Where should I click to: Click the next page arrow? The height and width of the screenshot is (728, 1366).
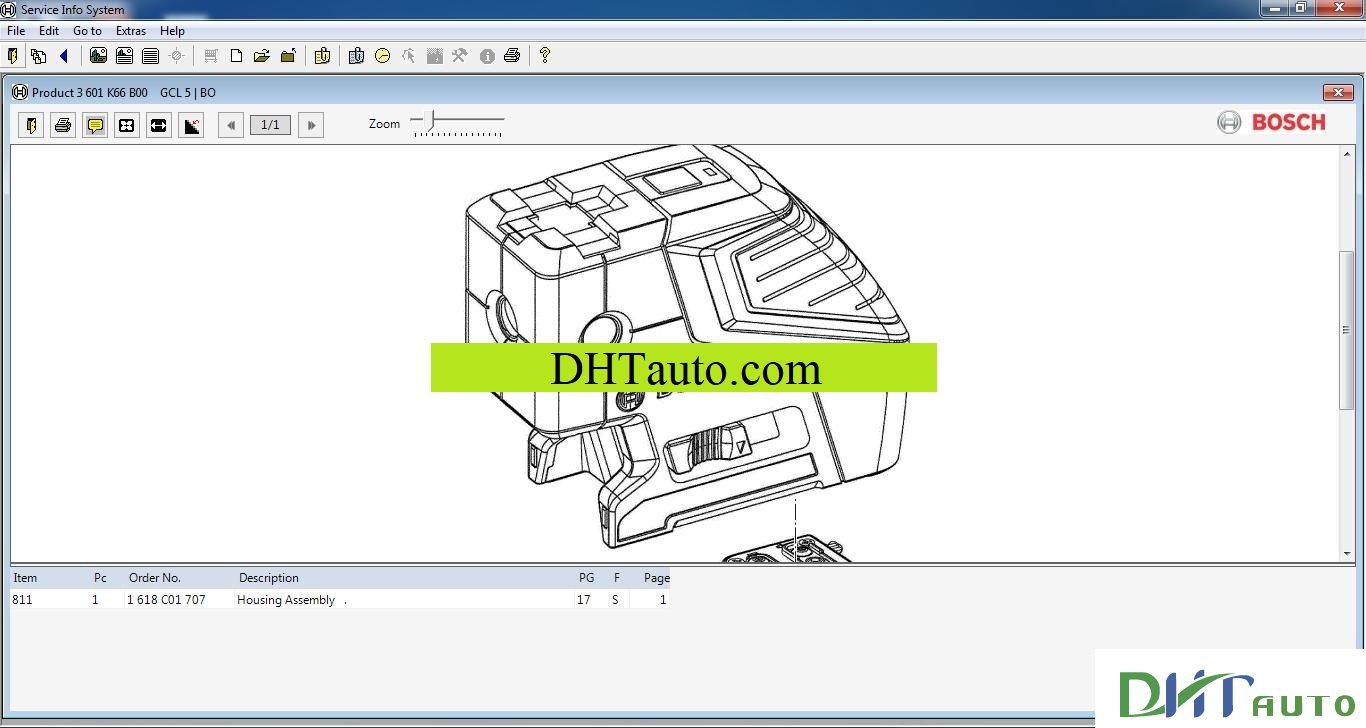(310, 124)
